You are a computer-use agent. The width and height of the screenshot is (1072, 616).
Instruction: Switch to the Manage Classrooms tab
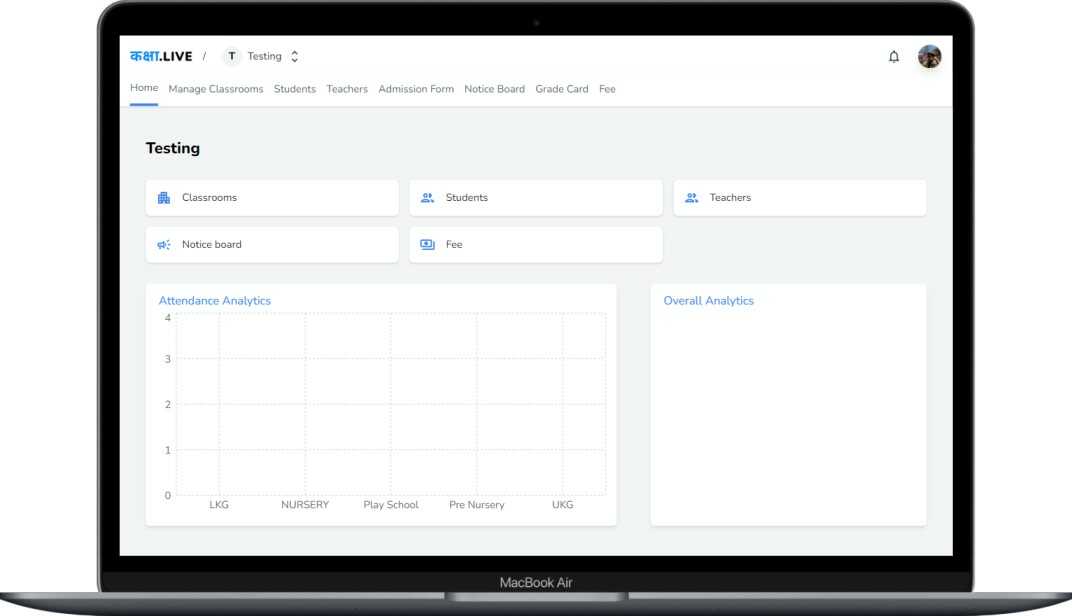216,88
